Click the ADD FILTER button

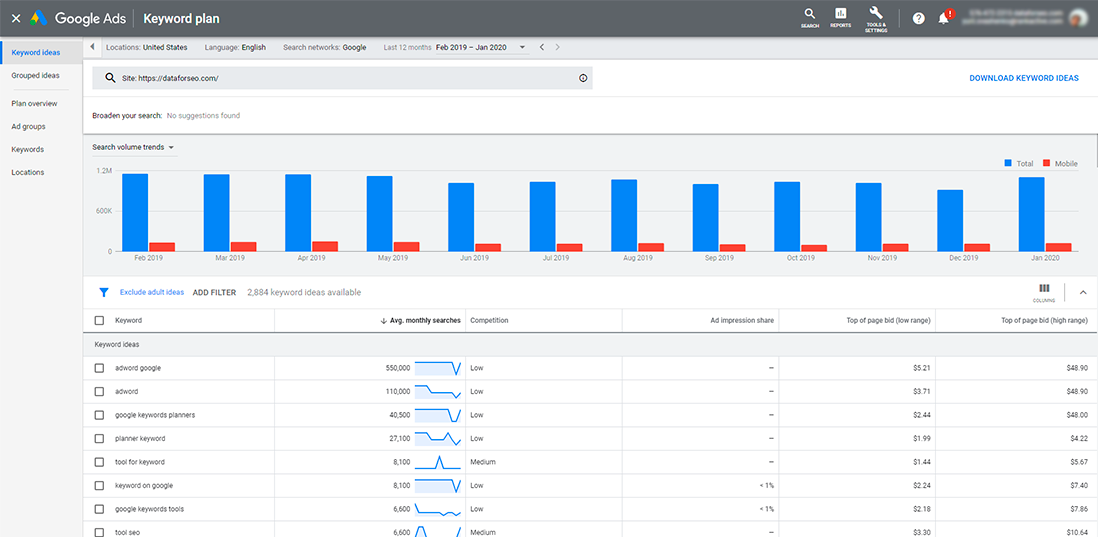click(214, 293)
